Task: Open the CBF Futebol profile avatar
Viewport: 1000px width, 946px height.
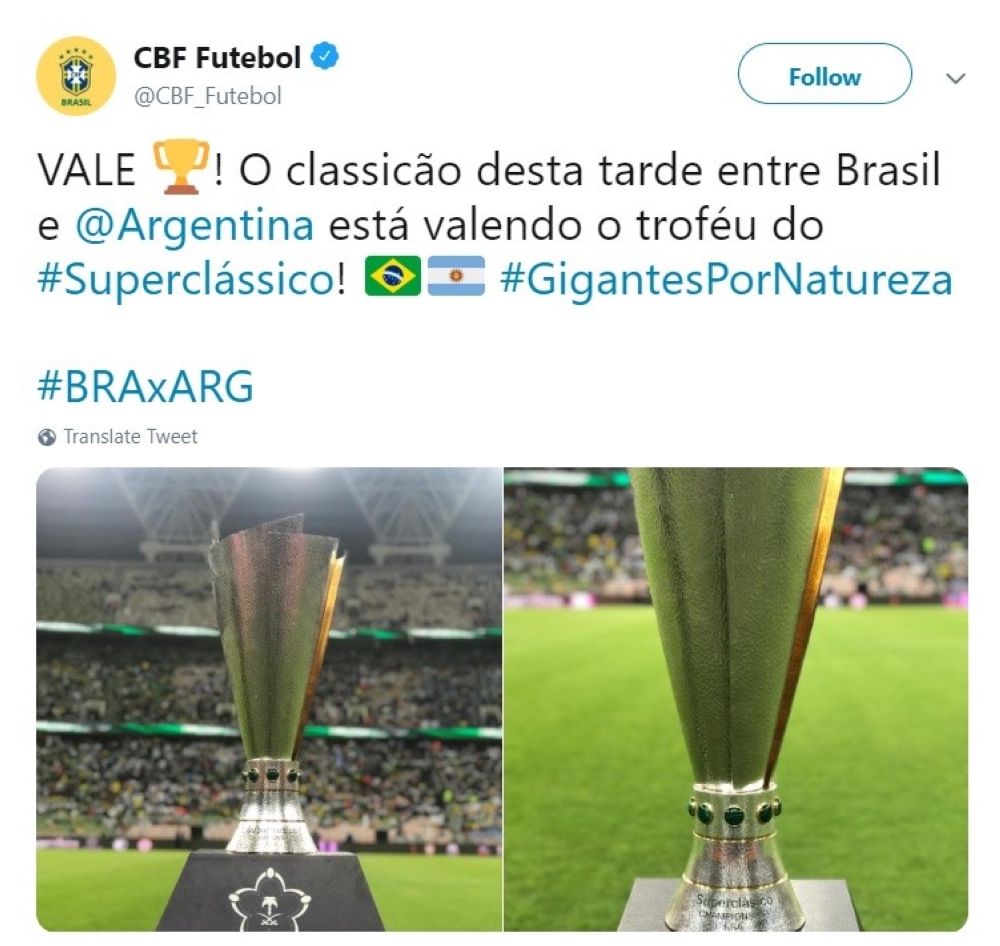Action: pos(76,76)
